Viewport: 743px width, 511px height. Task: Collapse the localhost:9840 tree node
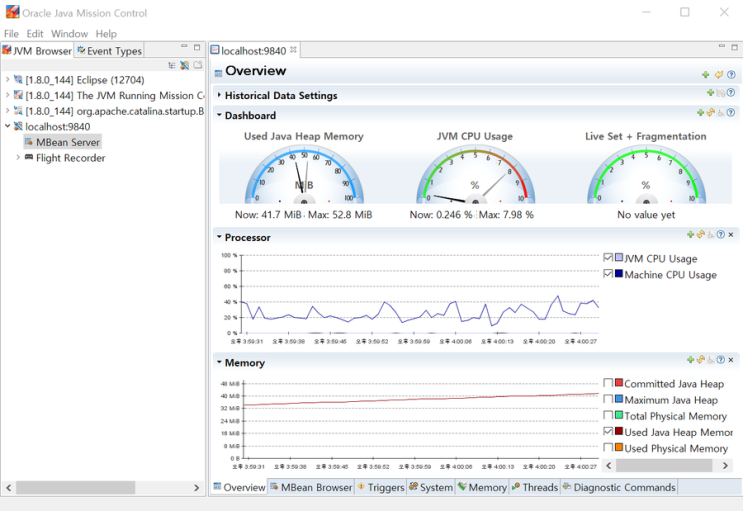click(8, 127)
